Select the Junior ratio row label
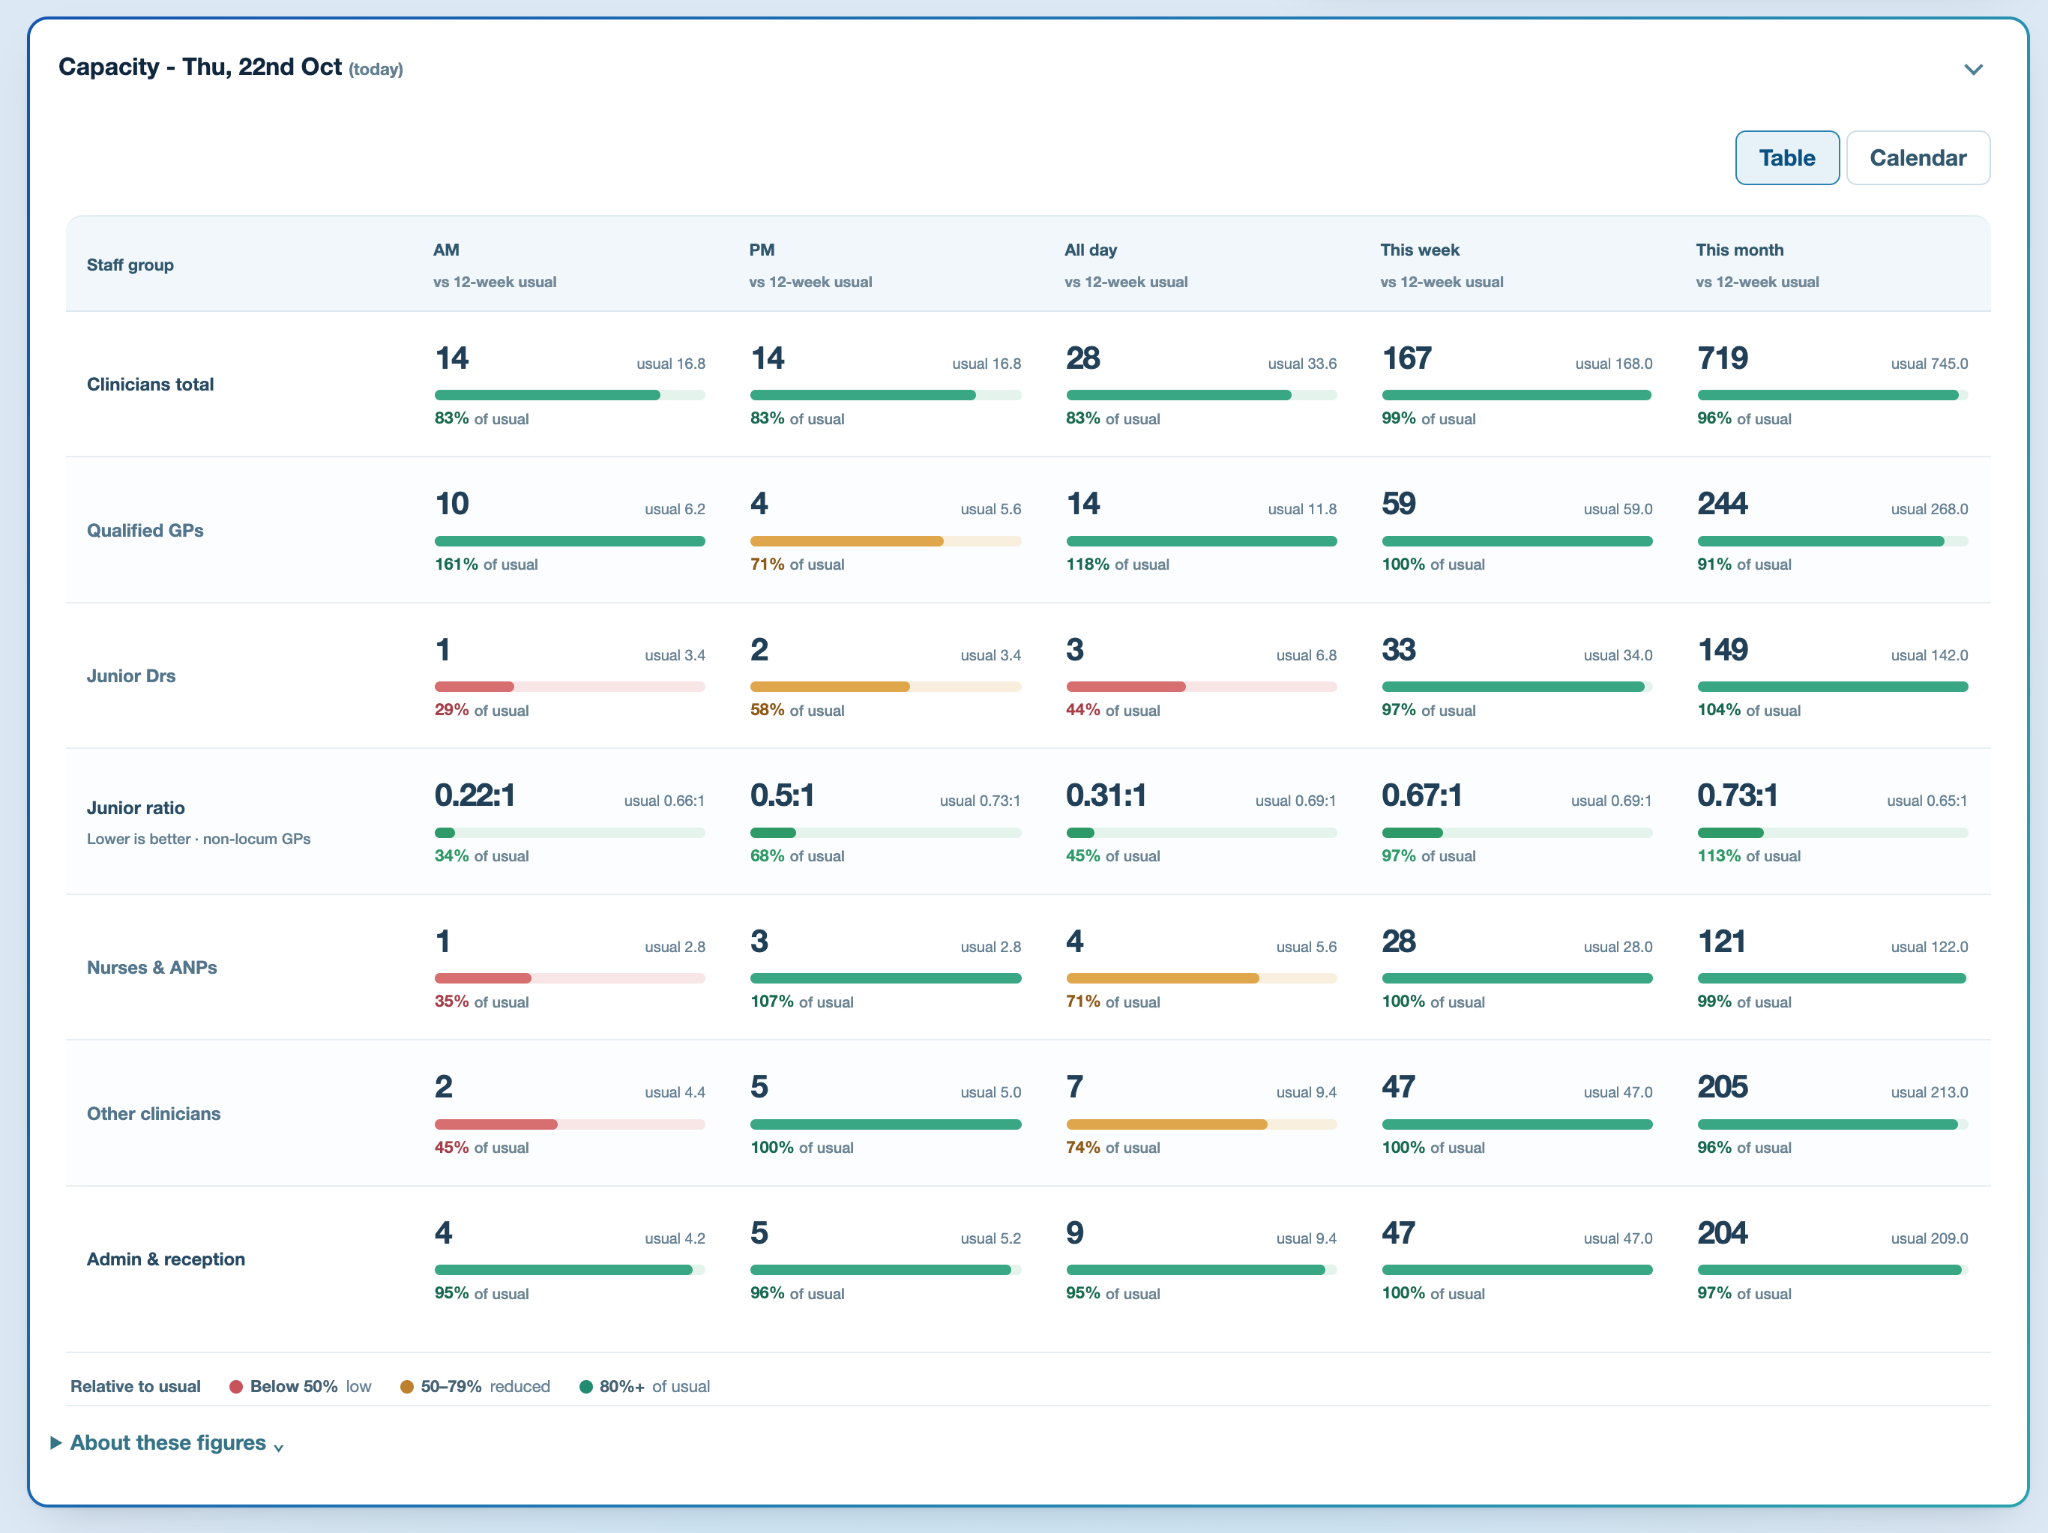Screen dimensions: 2048x1533 [136, 808]
